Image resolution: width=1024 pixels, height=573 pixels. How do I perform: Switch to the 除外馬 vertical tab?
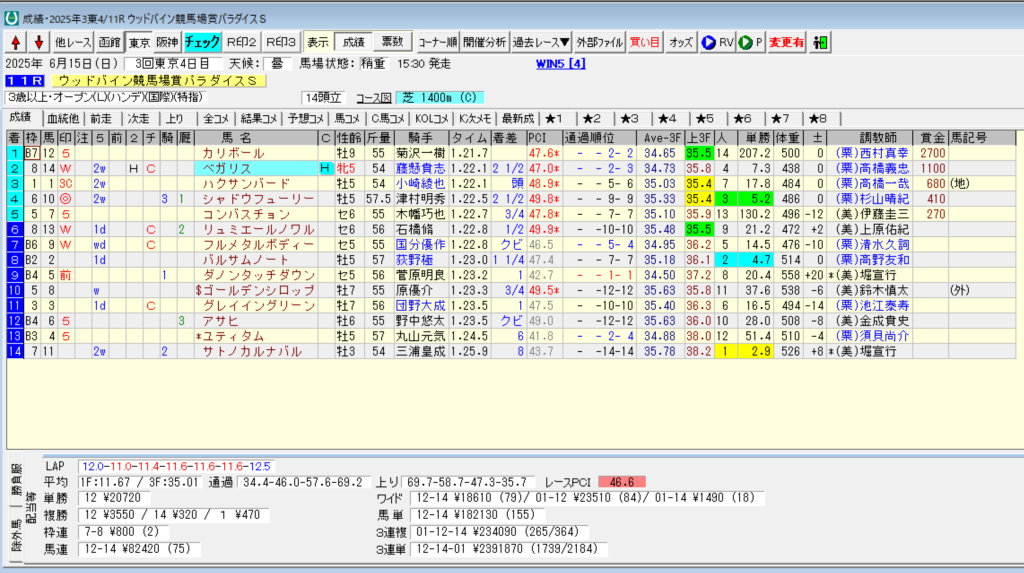(16, 535)
